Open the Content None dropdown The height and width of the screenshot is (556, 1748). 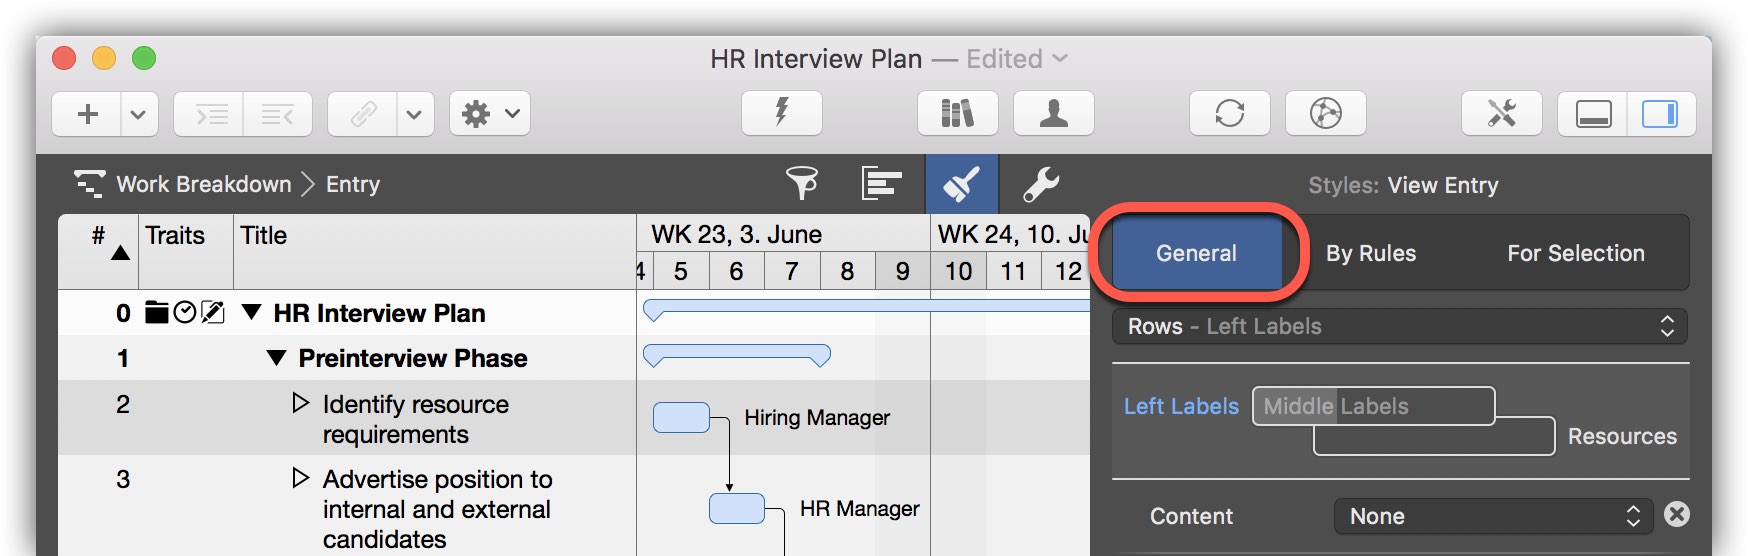[x=1493, y=516]
